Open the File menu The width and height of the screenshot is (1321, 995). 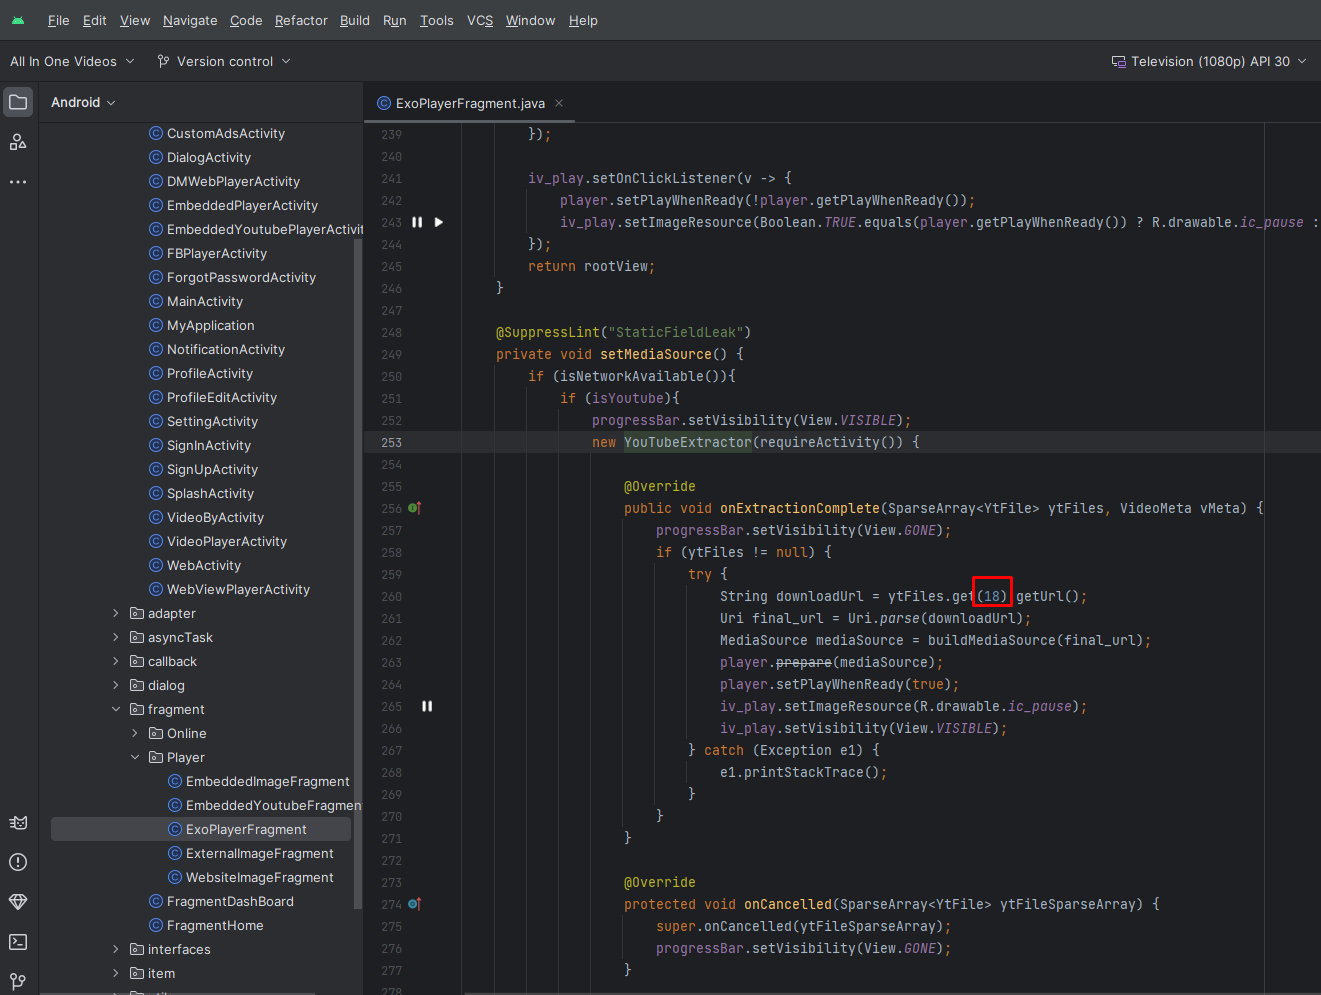coord(58,20)
